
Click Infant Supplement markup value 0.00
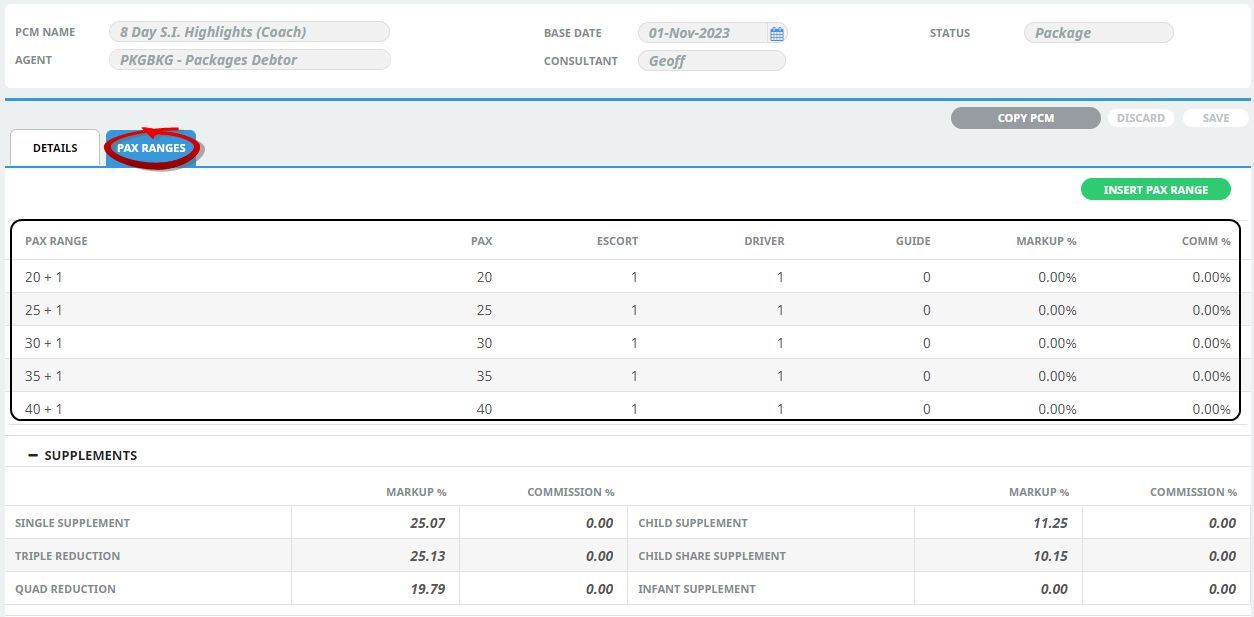point(1054,588)
